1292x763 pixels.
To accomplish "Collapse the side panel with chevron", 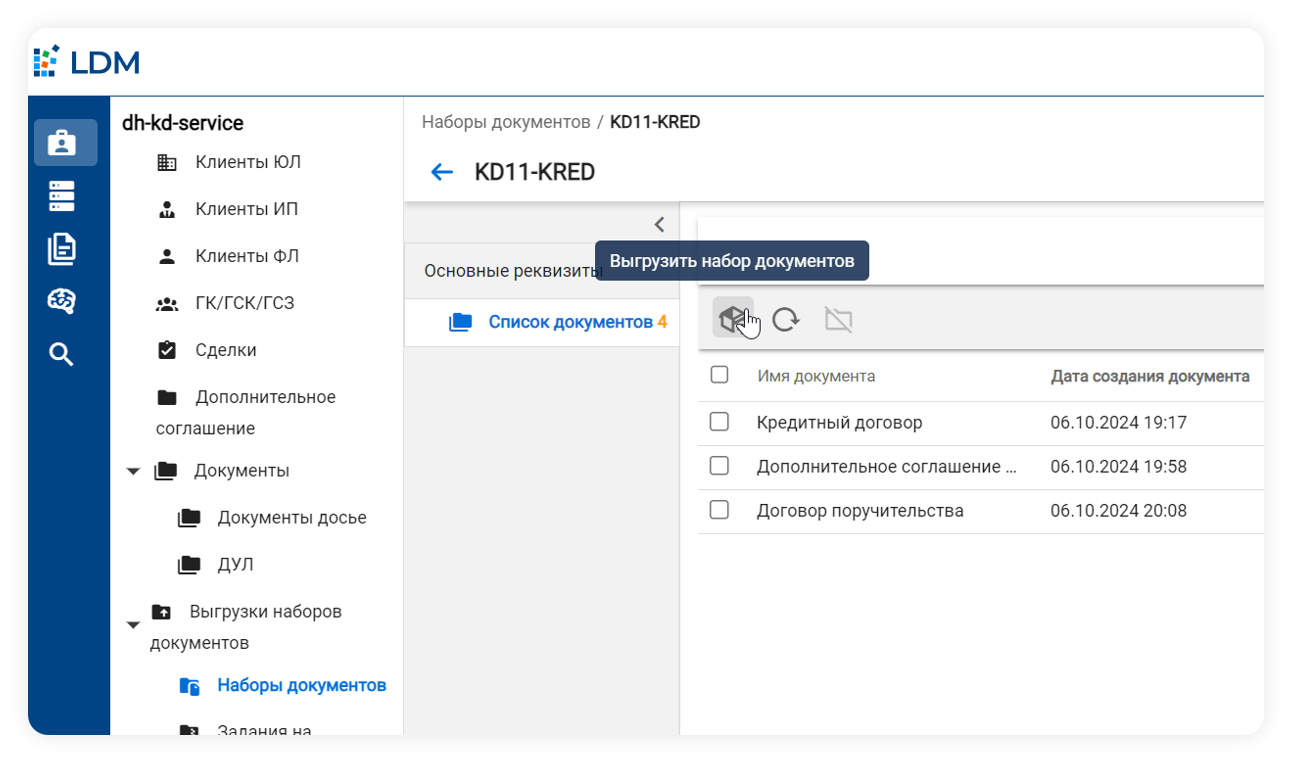I will pyautogui.click(x=659, y=224).
